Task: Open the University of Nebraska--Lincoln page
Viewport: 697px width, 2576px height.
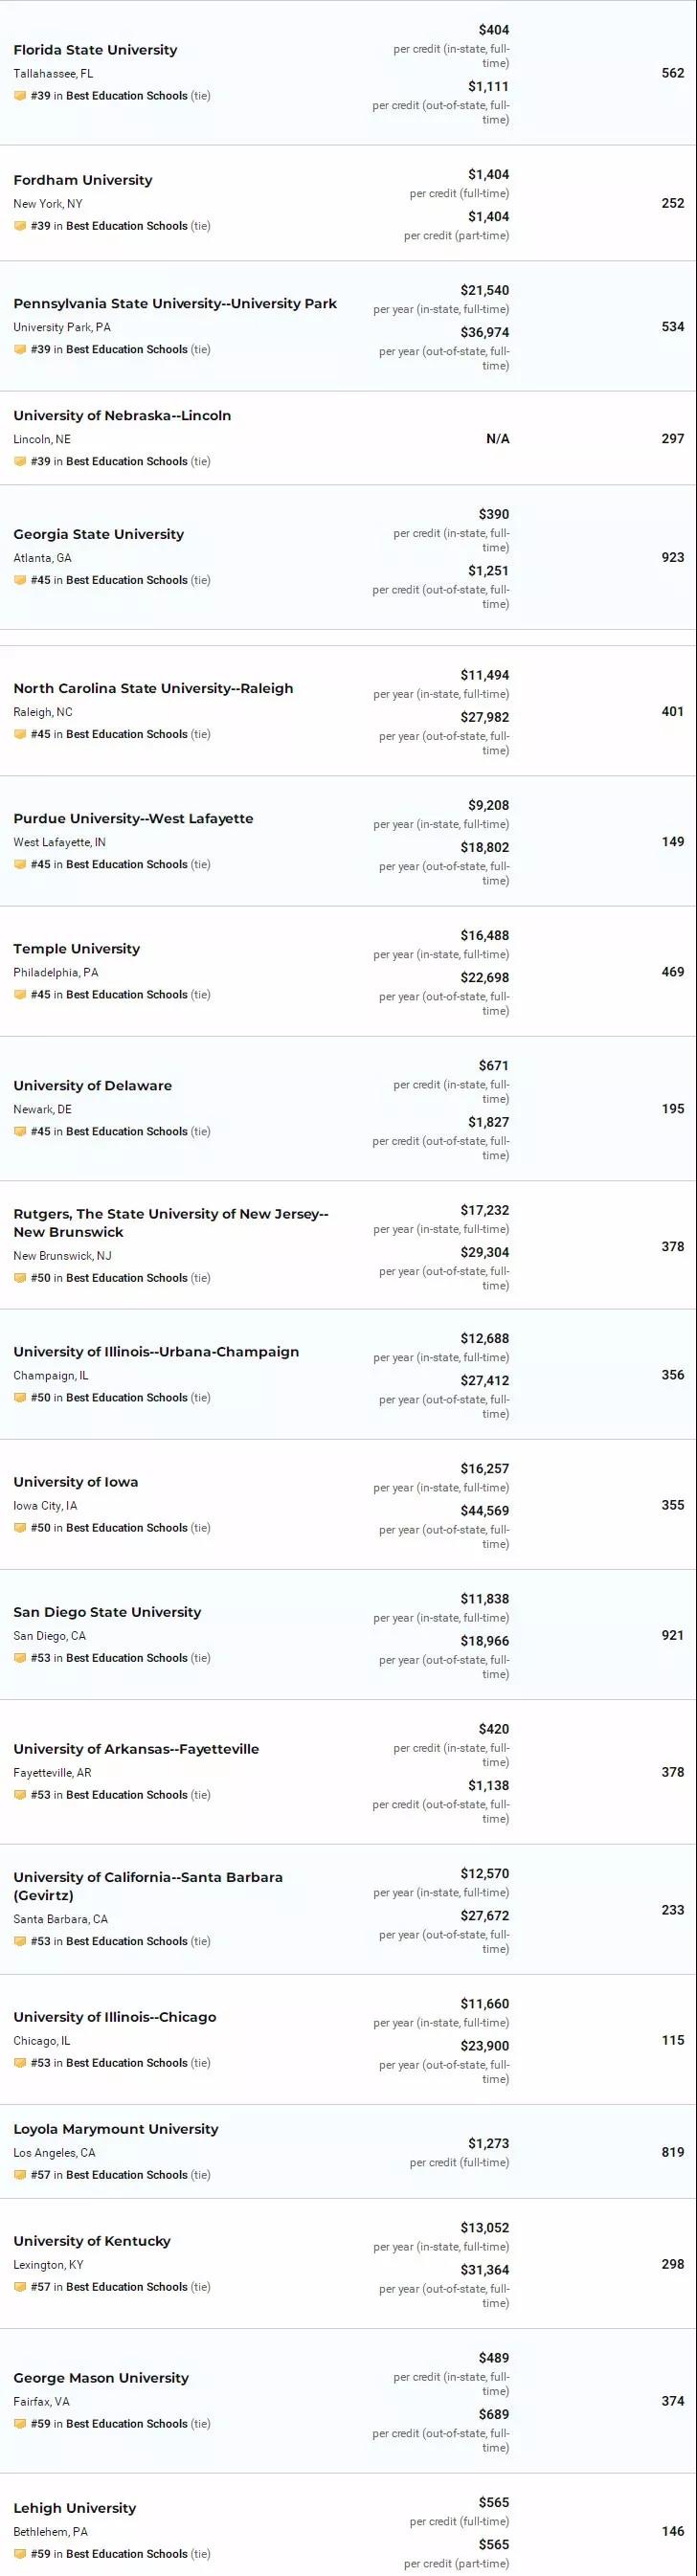Action: coord(122,416)
